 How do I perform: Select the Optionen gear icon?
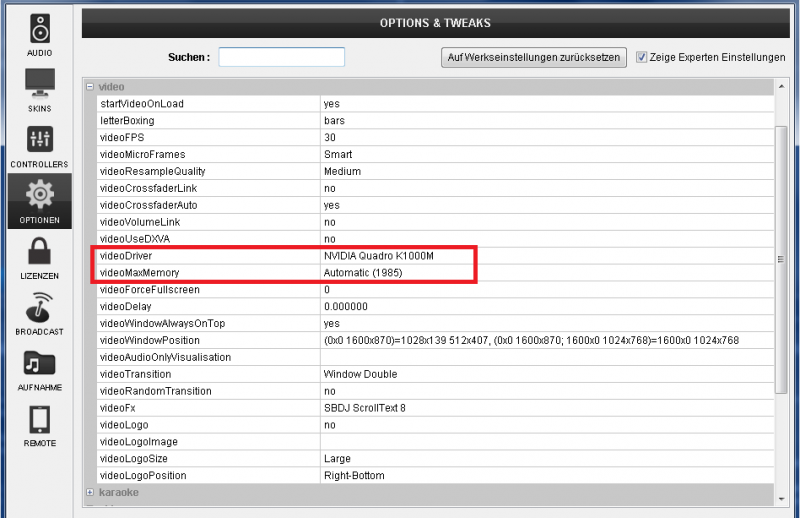40,194
